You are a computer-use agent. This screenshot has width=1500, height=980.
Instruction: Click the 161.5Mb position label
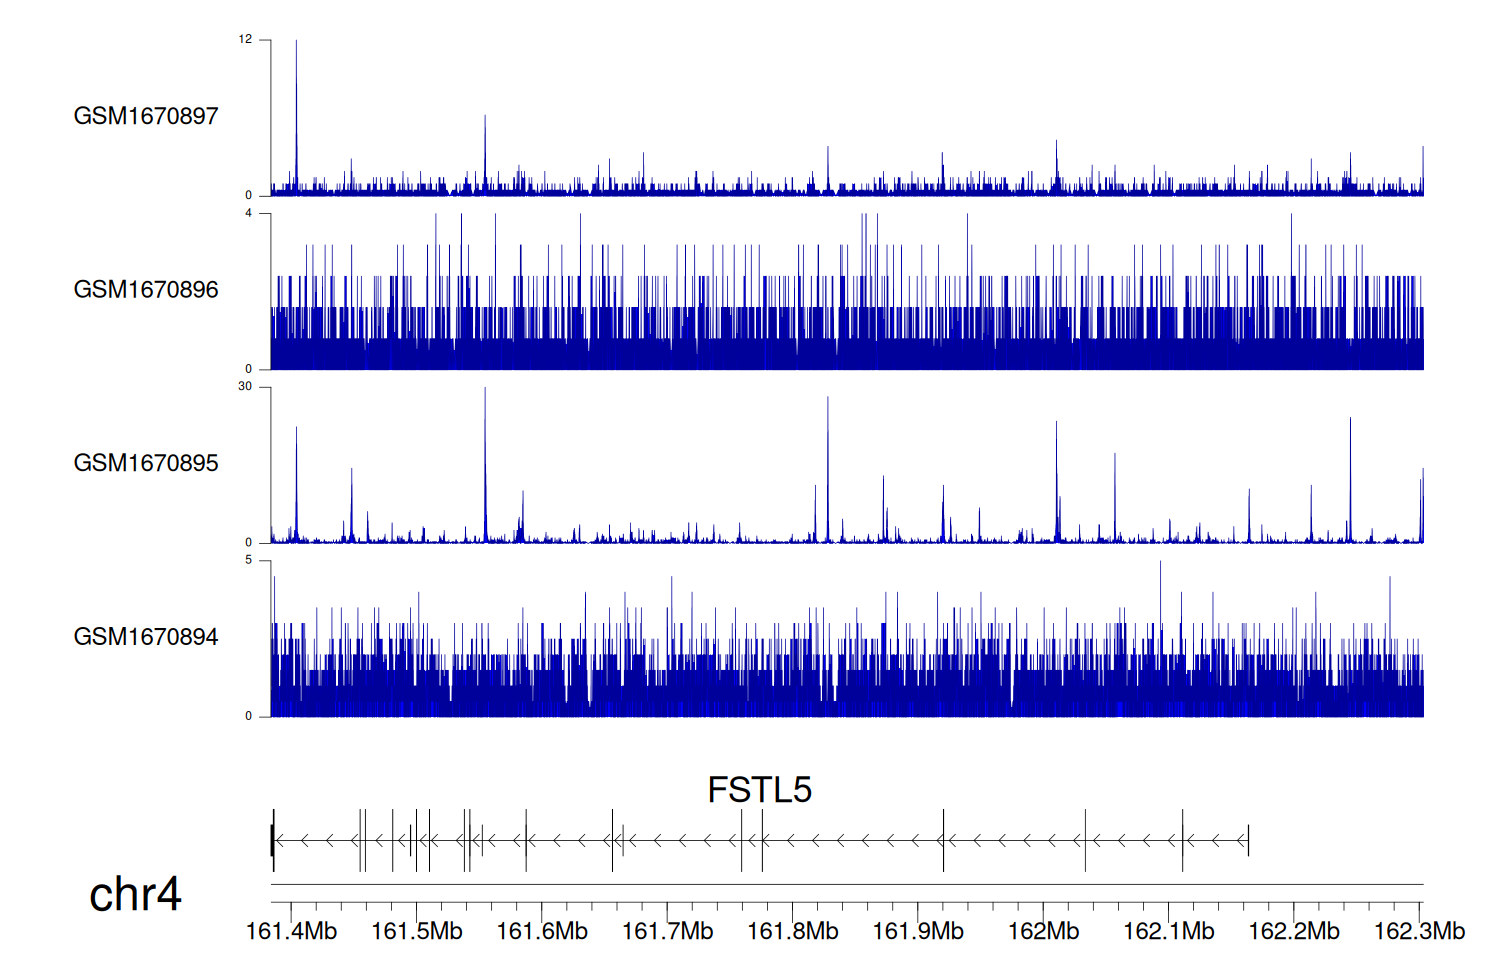416,931
